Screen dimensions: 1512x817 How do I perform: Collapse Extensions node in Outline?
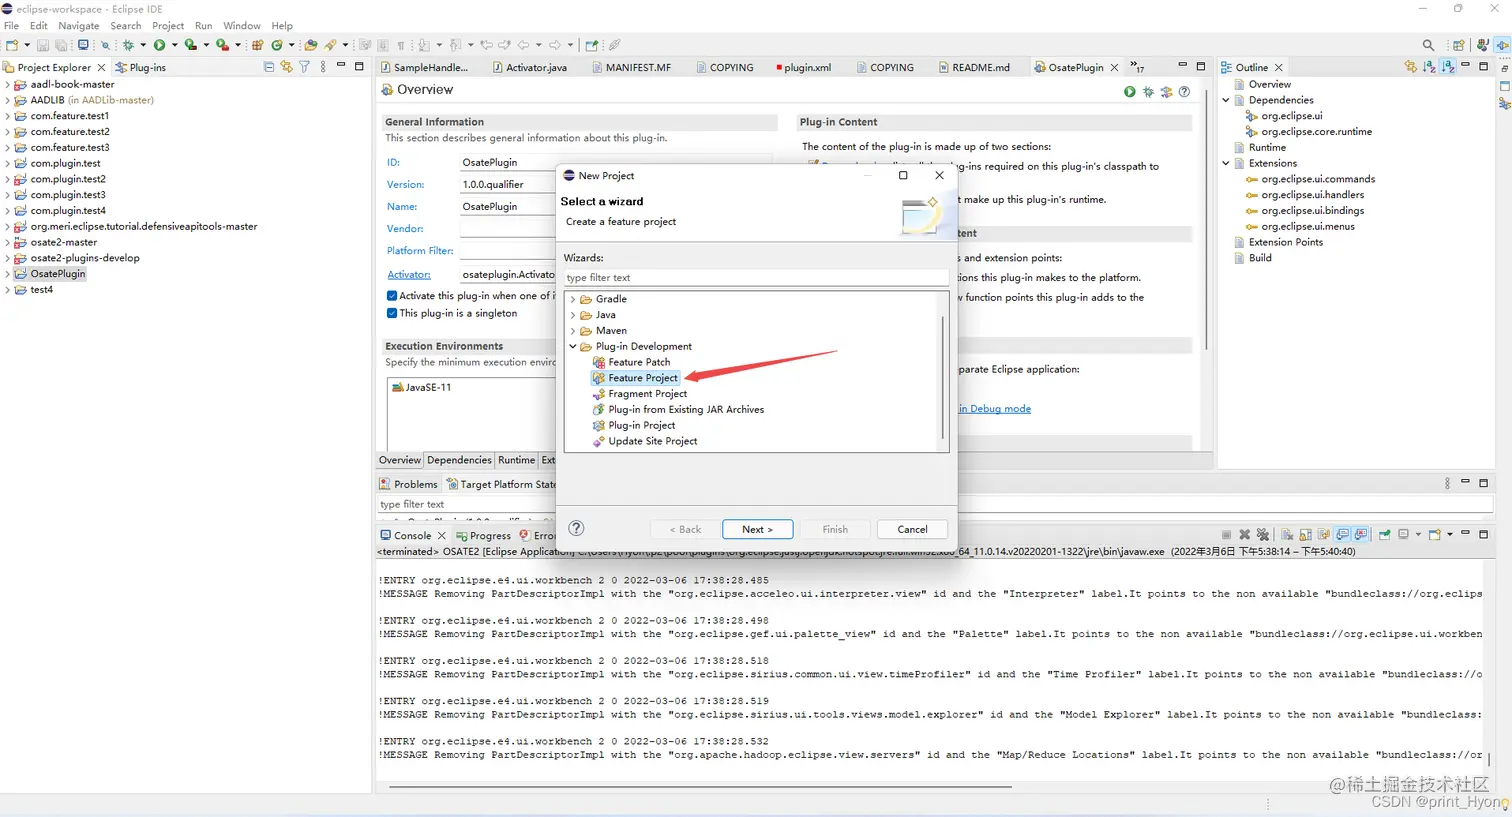tap(1226, 163)
